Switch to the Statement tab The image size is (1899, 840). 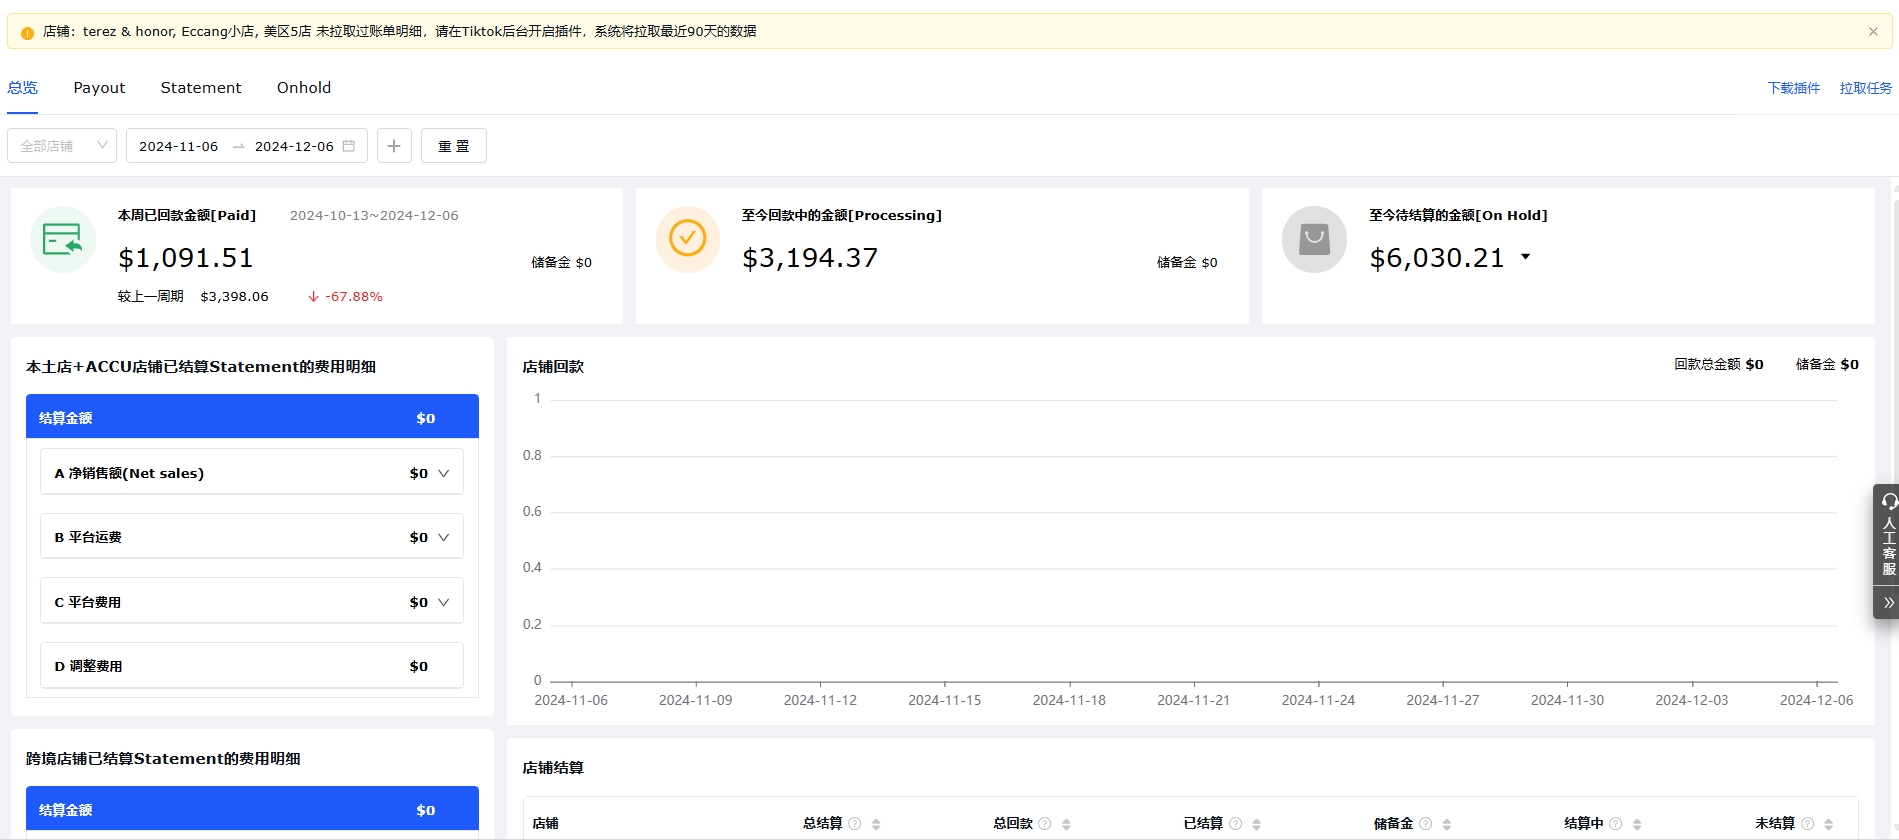click(x=201, y=88)
